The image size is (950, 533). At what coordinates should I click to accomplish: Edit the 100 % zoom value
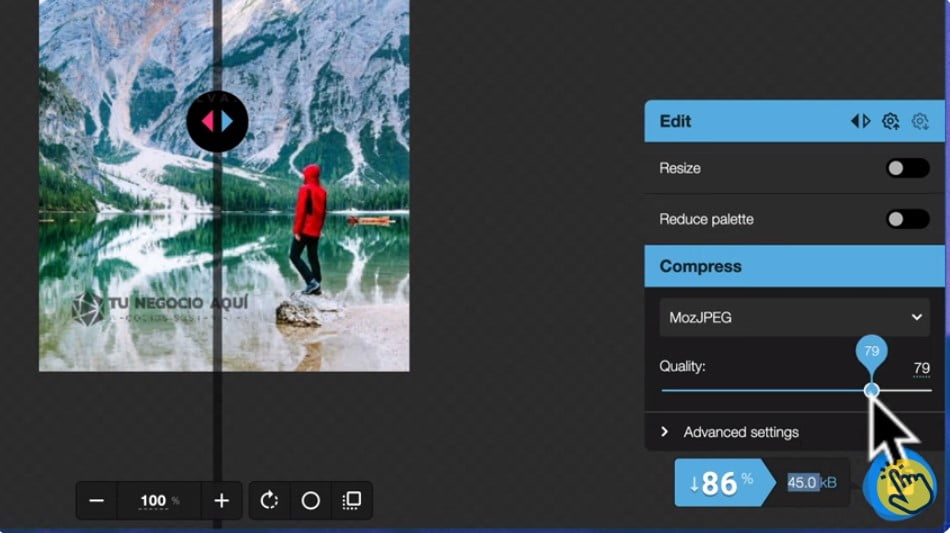coord(159,501)
